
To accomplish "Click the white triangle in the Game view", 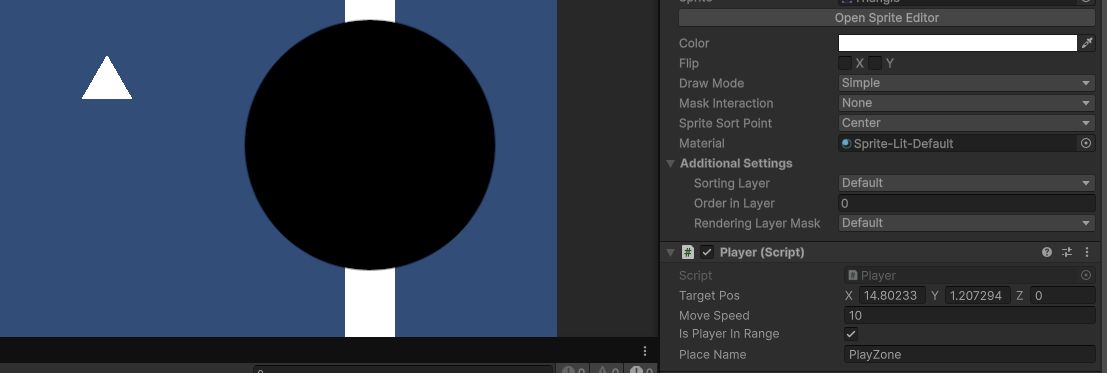I will tap(107, 82).
